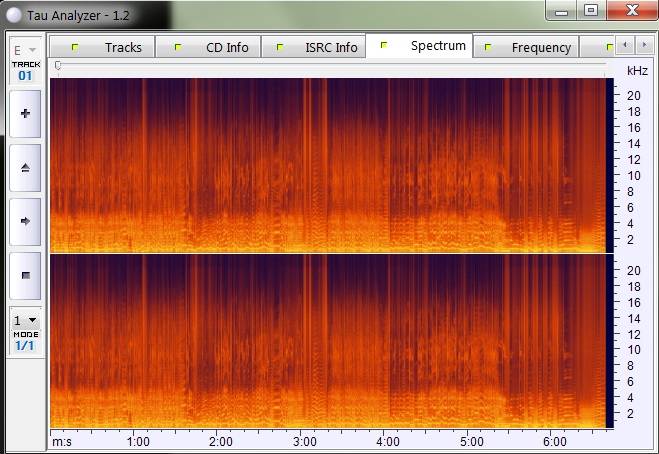Viewport: 659px width, 454px height.
Task: Switch to the Tracks tab
Action: coord(112,47)
